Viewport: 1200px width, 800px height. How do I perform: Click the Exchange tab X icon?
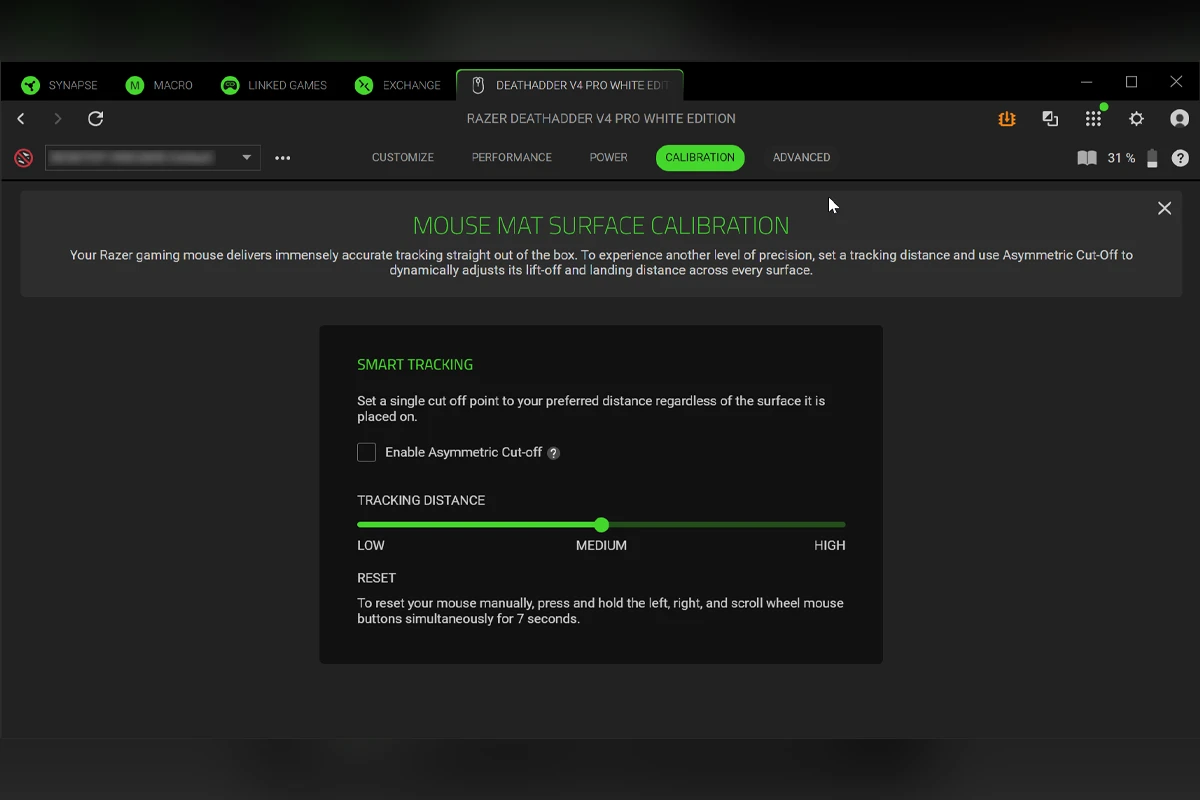tap(364, 85)
